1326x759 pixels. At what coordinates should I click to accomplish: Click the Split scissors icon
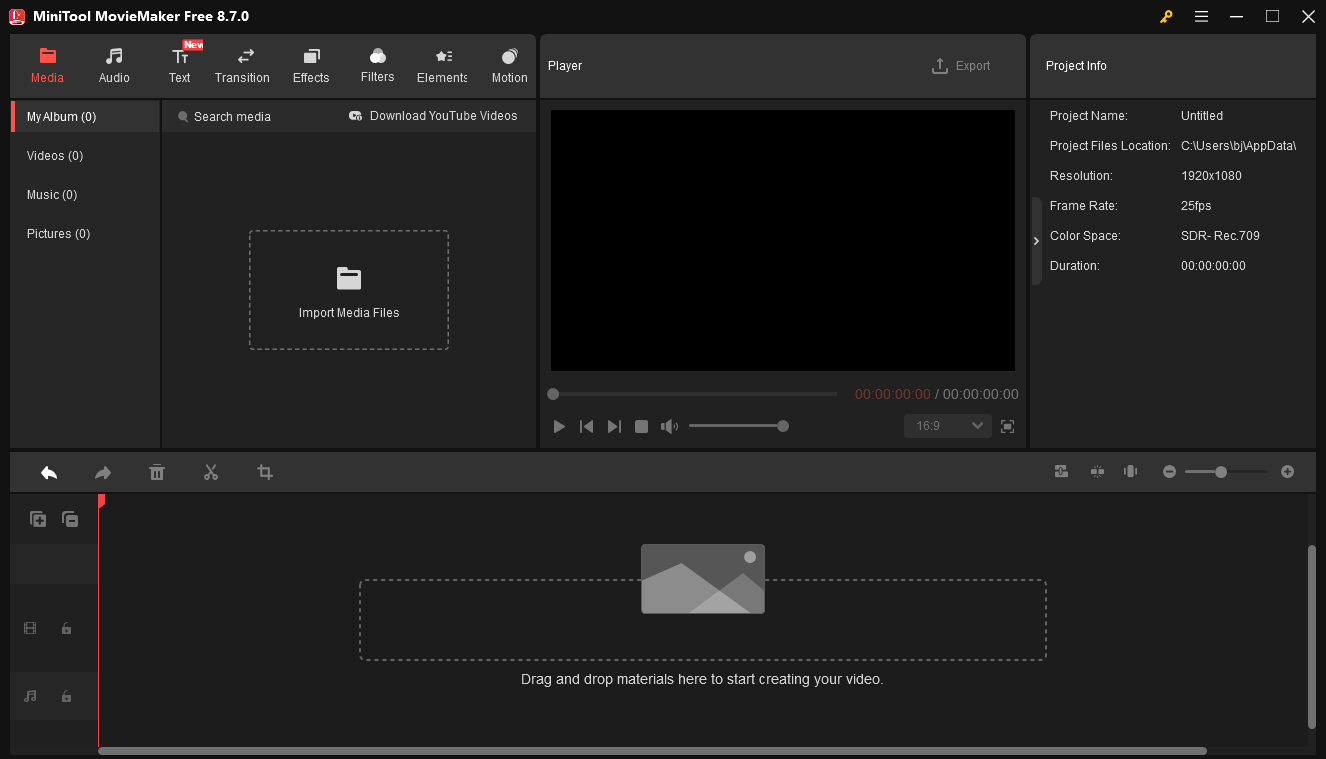click(211, 472)
